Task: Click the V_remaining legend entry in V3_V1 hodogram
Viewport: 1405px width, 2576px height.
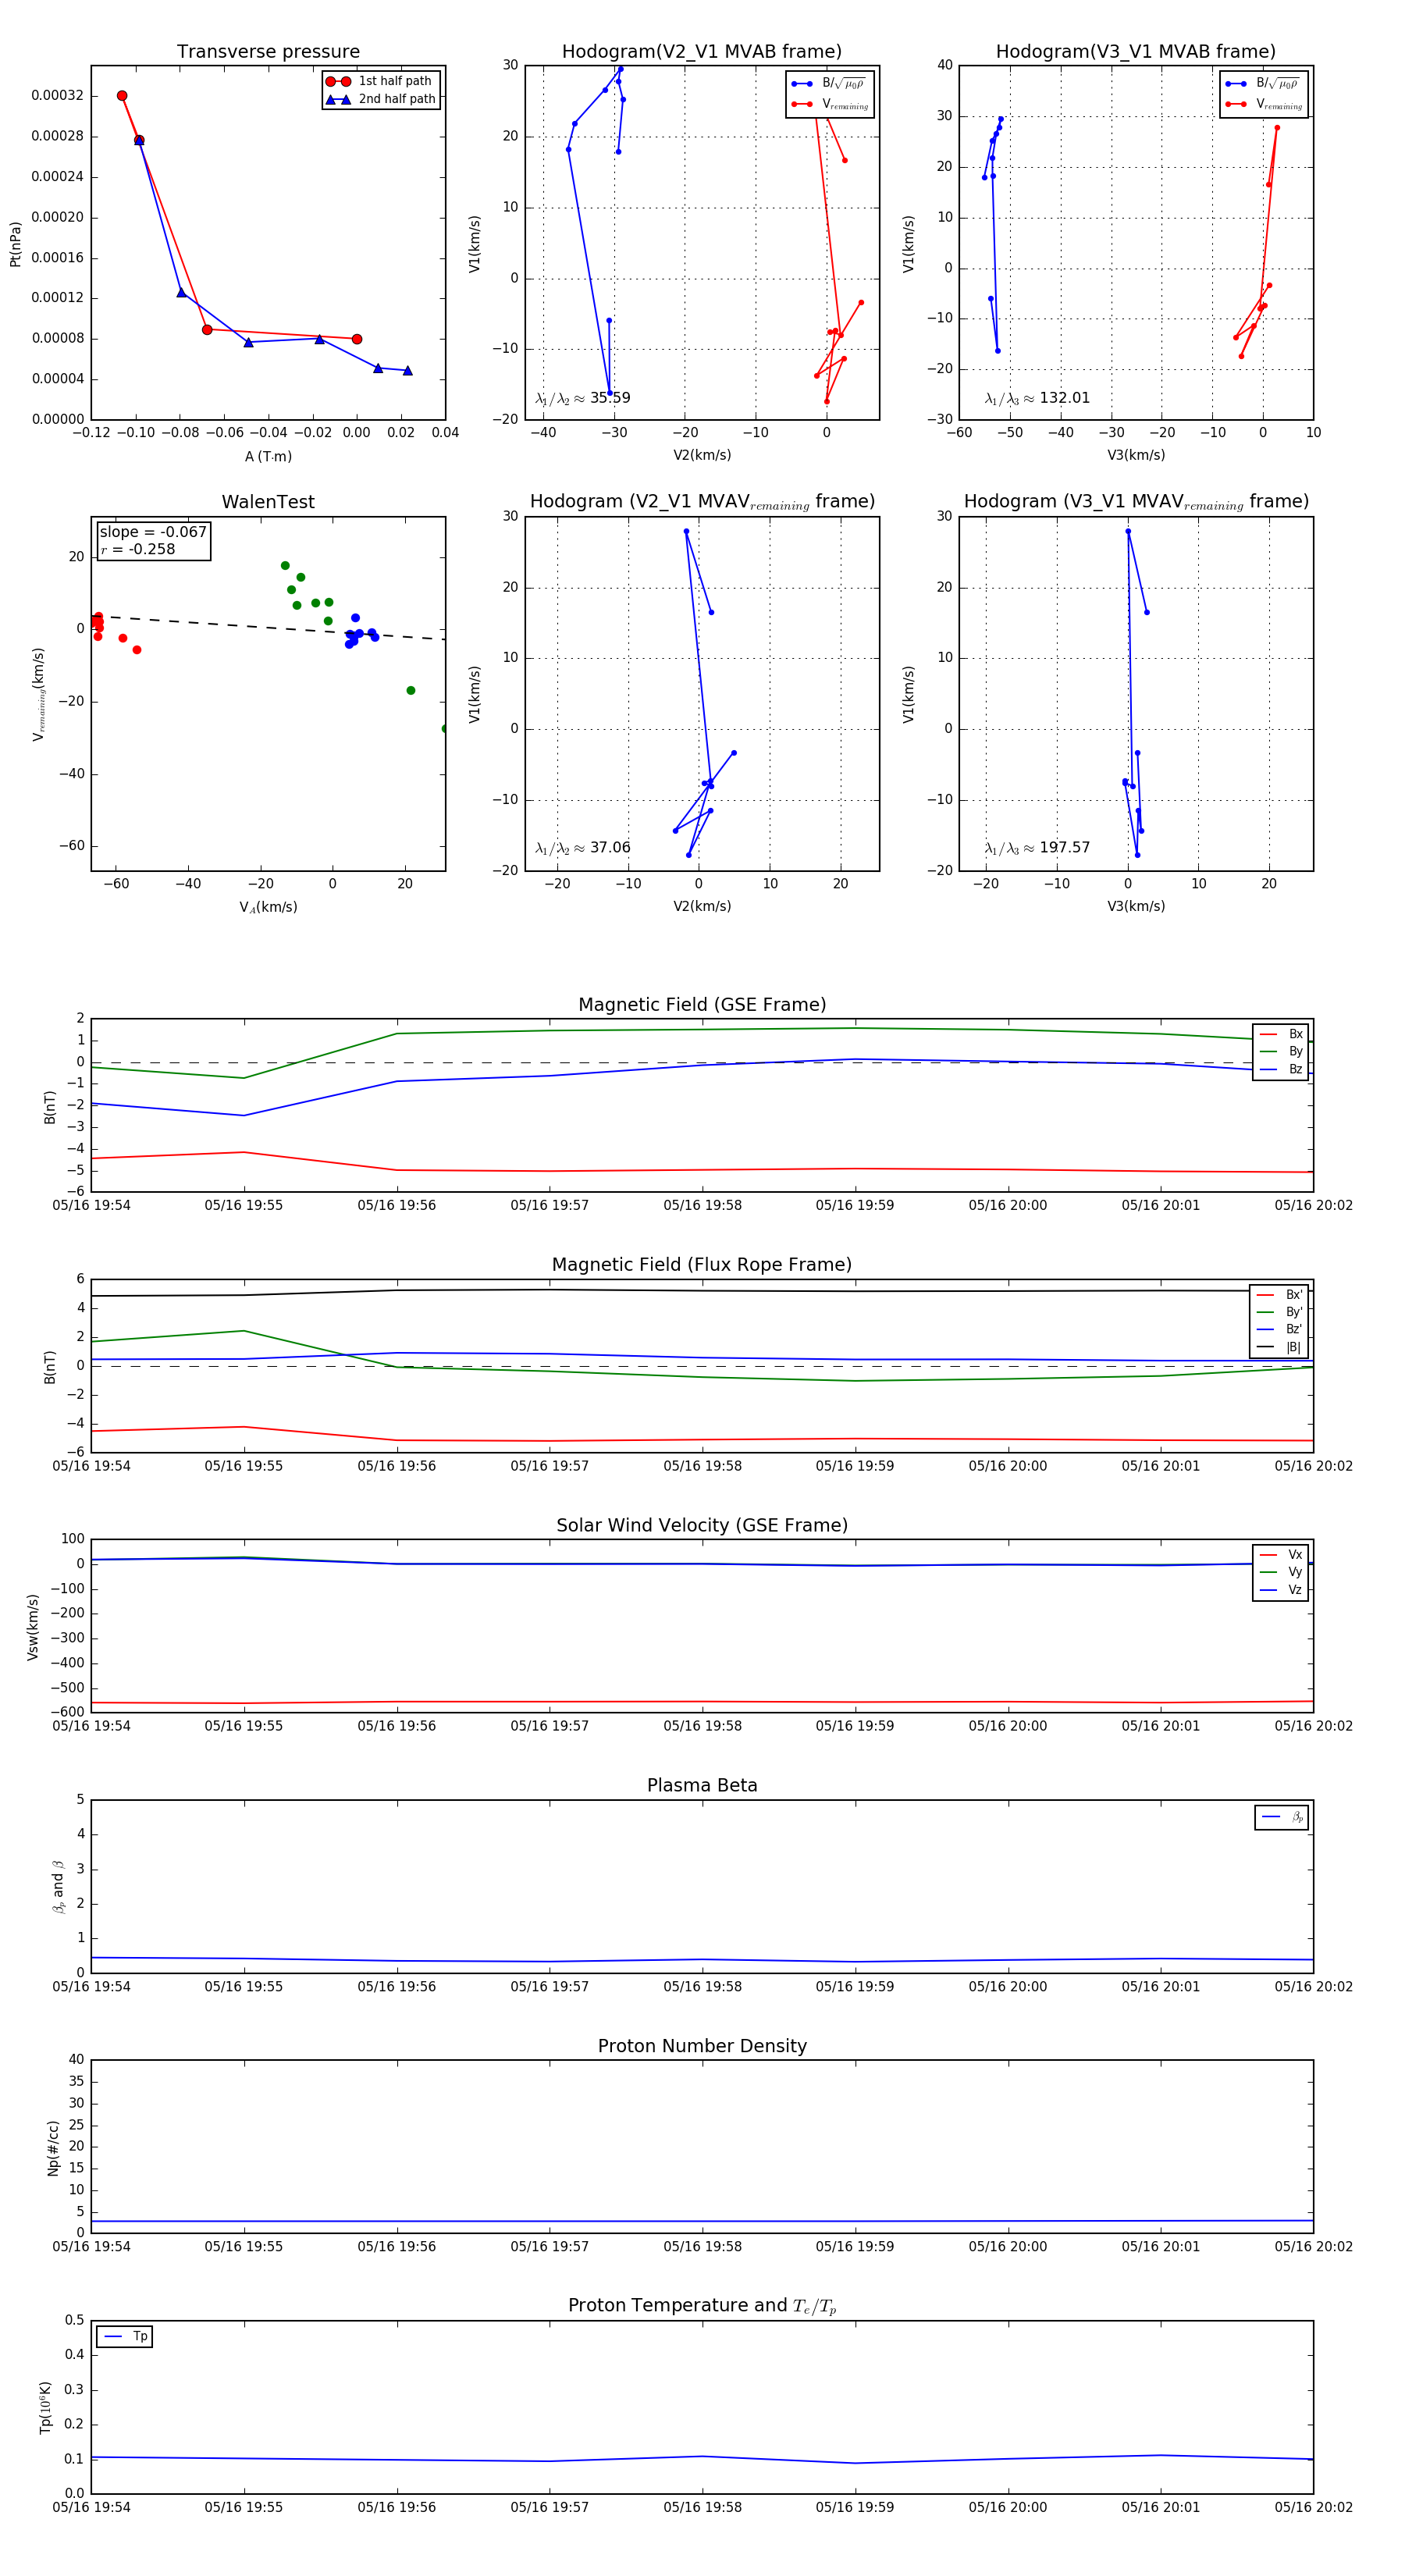Action: [1264, 104]
